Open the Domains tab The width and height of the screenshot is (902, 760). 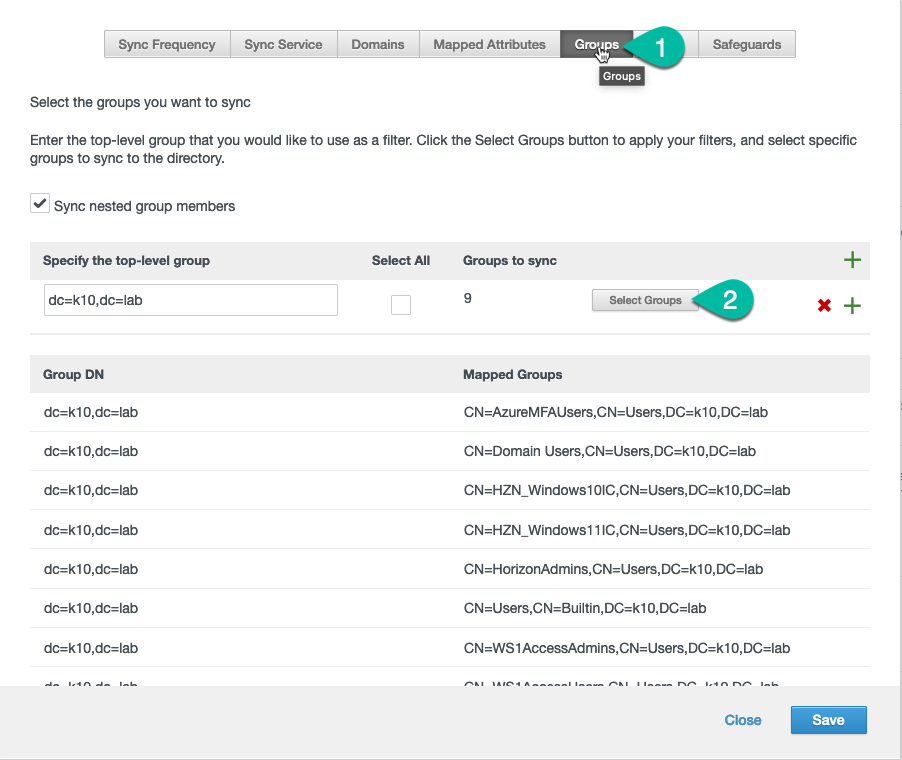click(378, 44)
